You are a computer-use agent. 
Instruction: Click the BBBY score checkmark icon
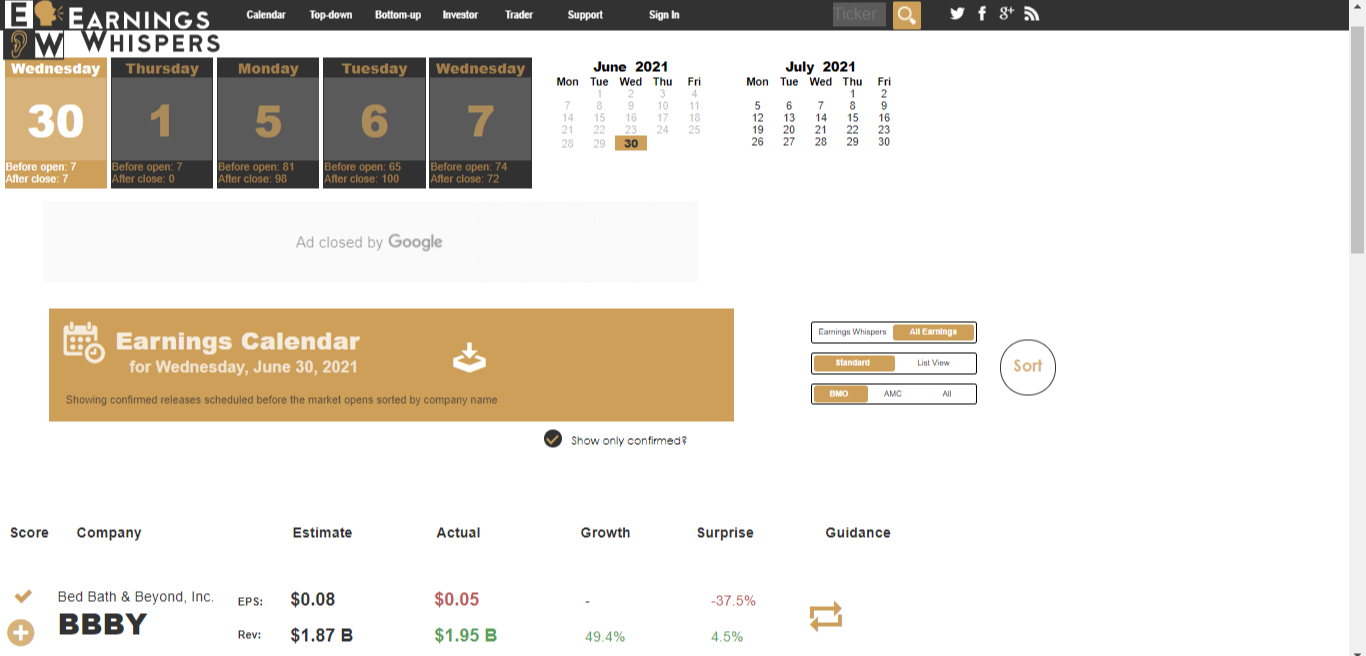23,597
